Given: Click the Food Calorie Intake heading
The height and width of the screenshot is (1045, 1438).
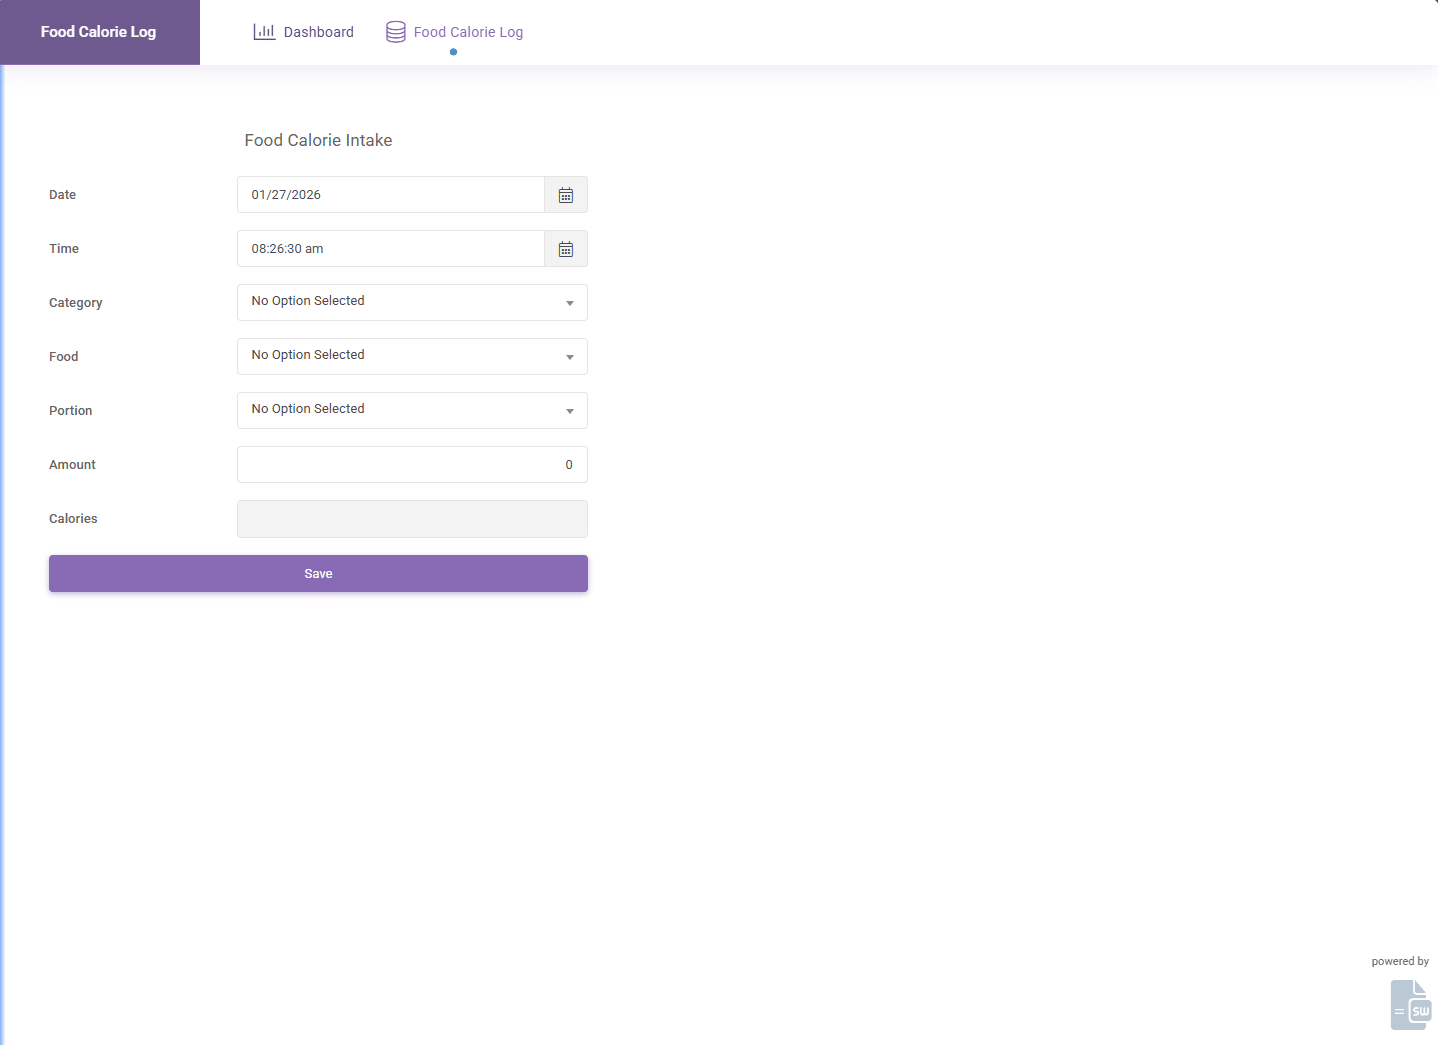Looking at the screenshot, I should (318, 141).
